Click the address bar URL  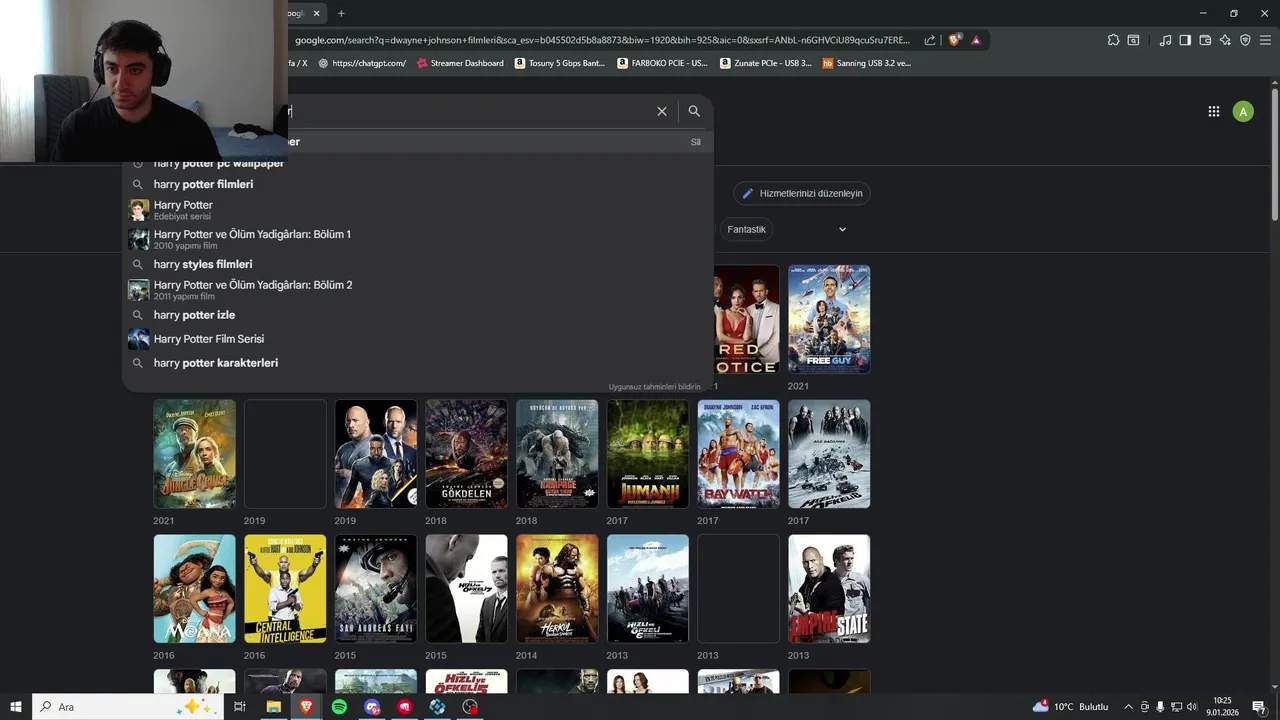[602, 40]
